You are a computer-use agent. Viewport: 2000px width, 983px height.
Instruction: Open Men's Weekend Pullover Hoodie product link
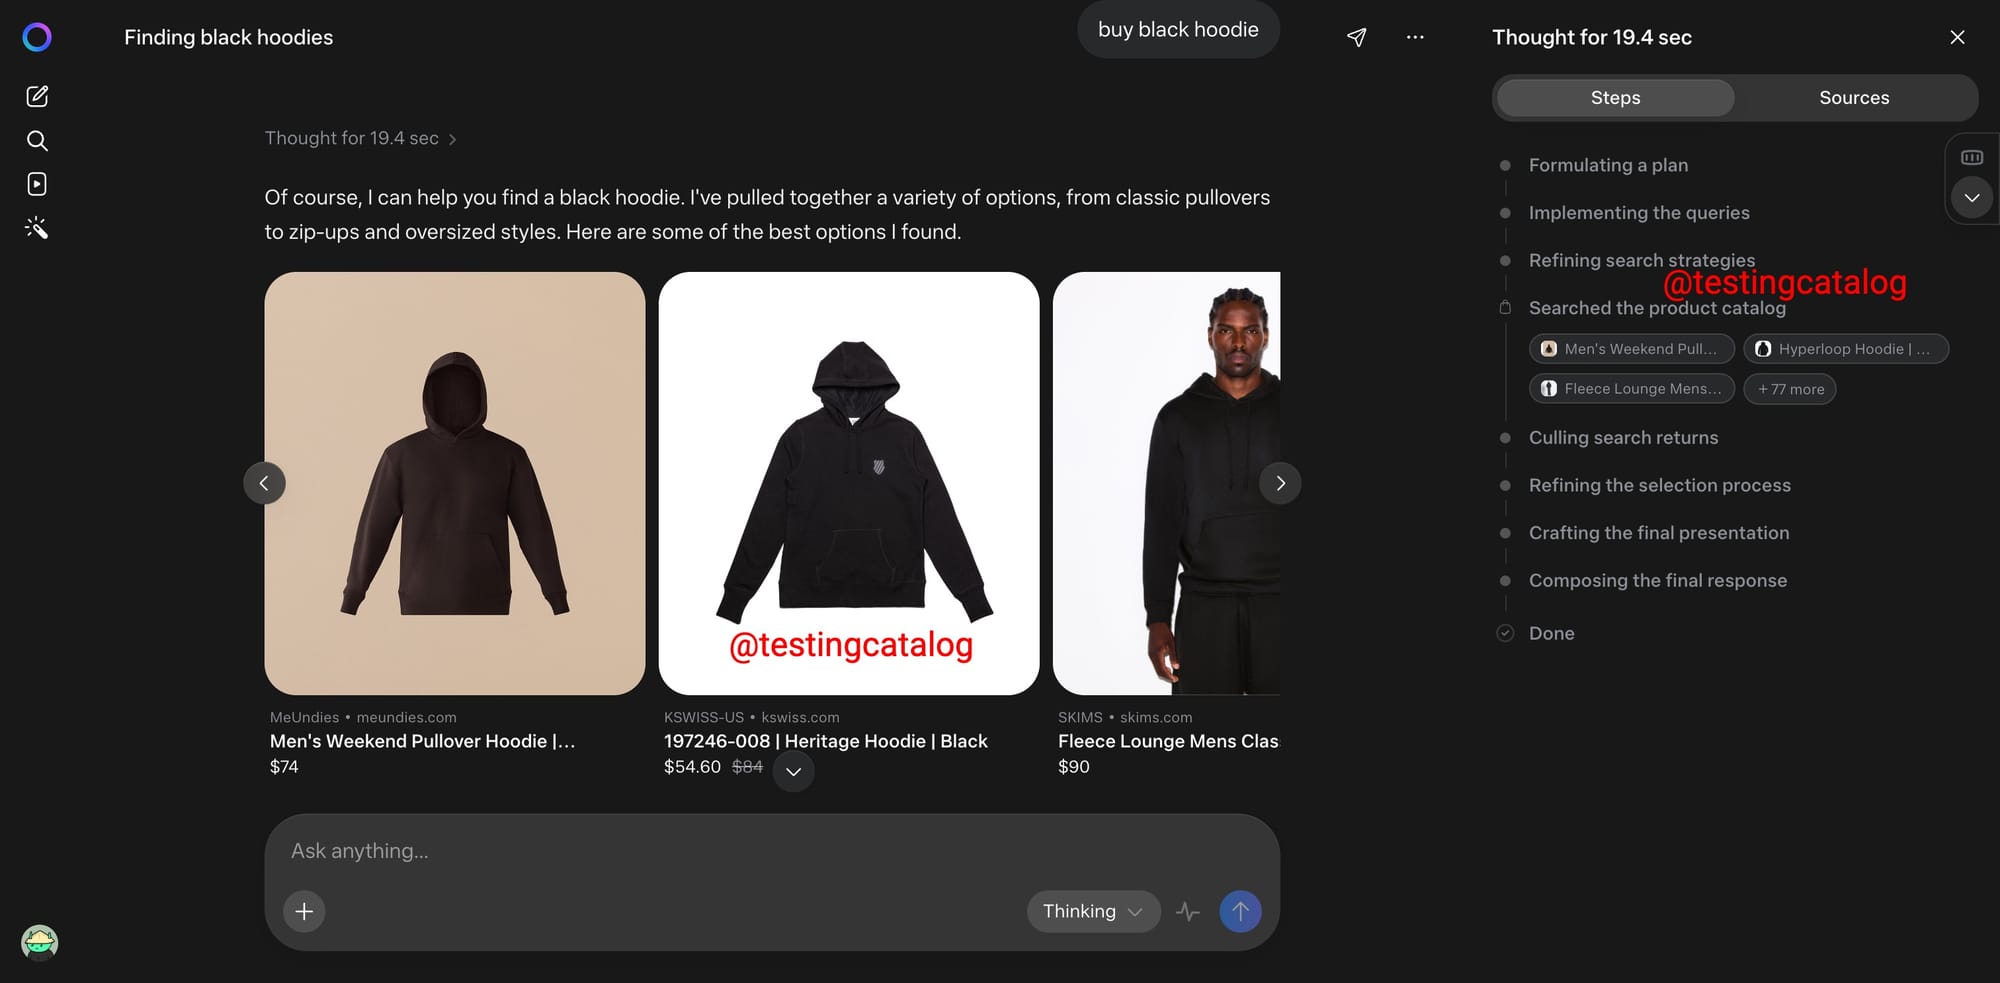[x=422, y=741]
